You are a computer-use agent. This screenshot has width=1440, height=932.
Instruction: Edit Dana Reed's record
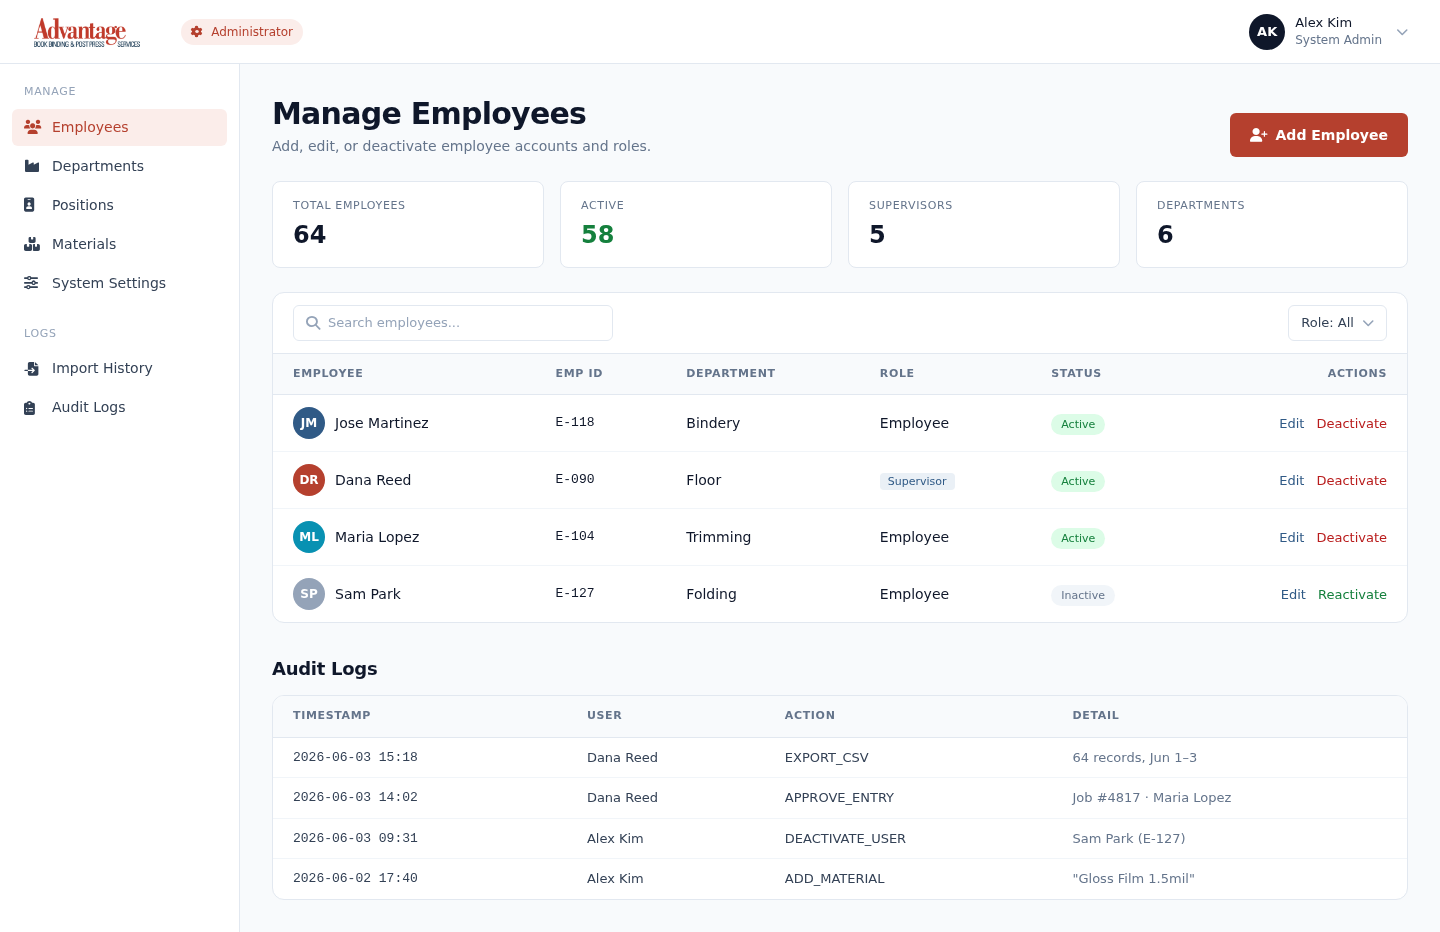point(1291,481)
